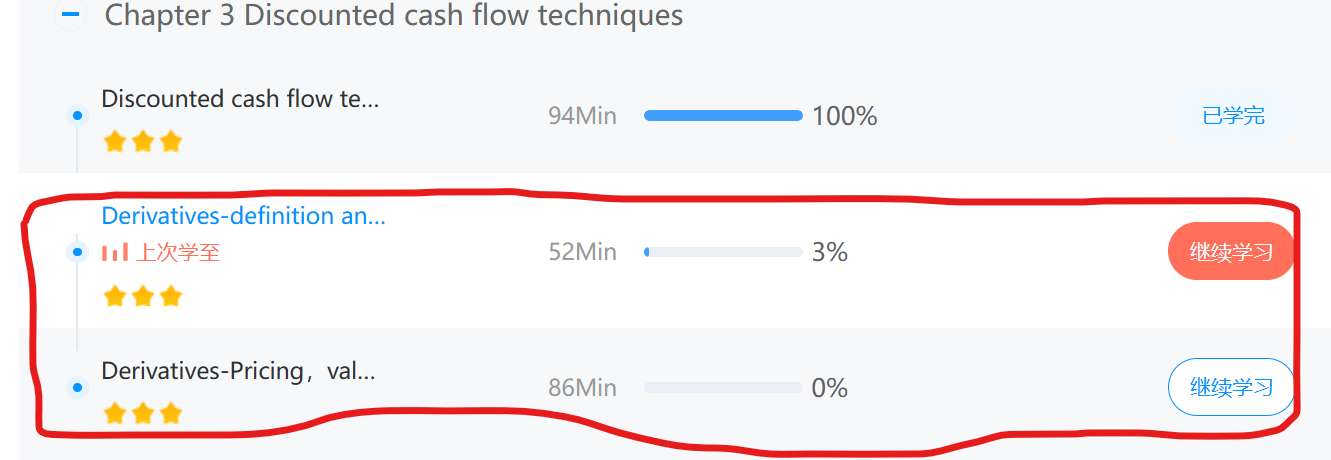
Task: Click the 0% progress bar
Action: (723, 387)
